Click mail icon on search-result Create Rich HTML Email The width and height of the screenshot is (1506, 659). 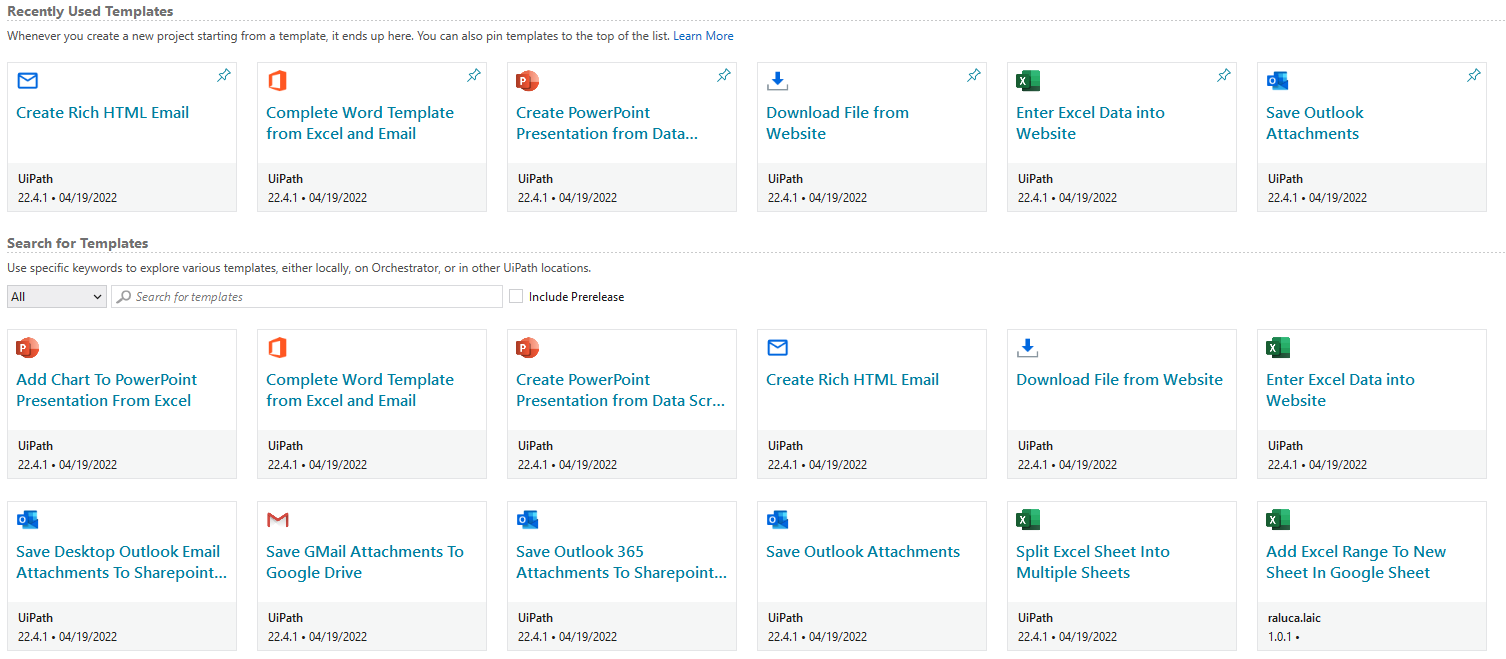[778, 348]
